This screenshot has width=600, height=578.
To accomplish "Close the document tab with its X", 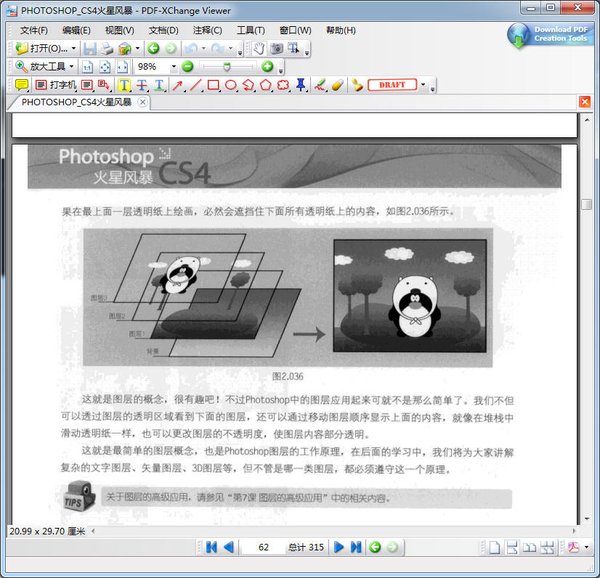I will (x=142, y=102).
